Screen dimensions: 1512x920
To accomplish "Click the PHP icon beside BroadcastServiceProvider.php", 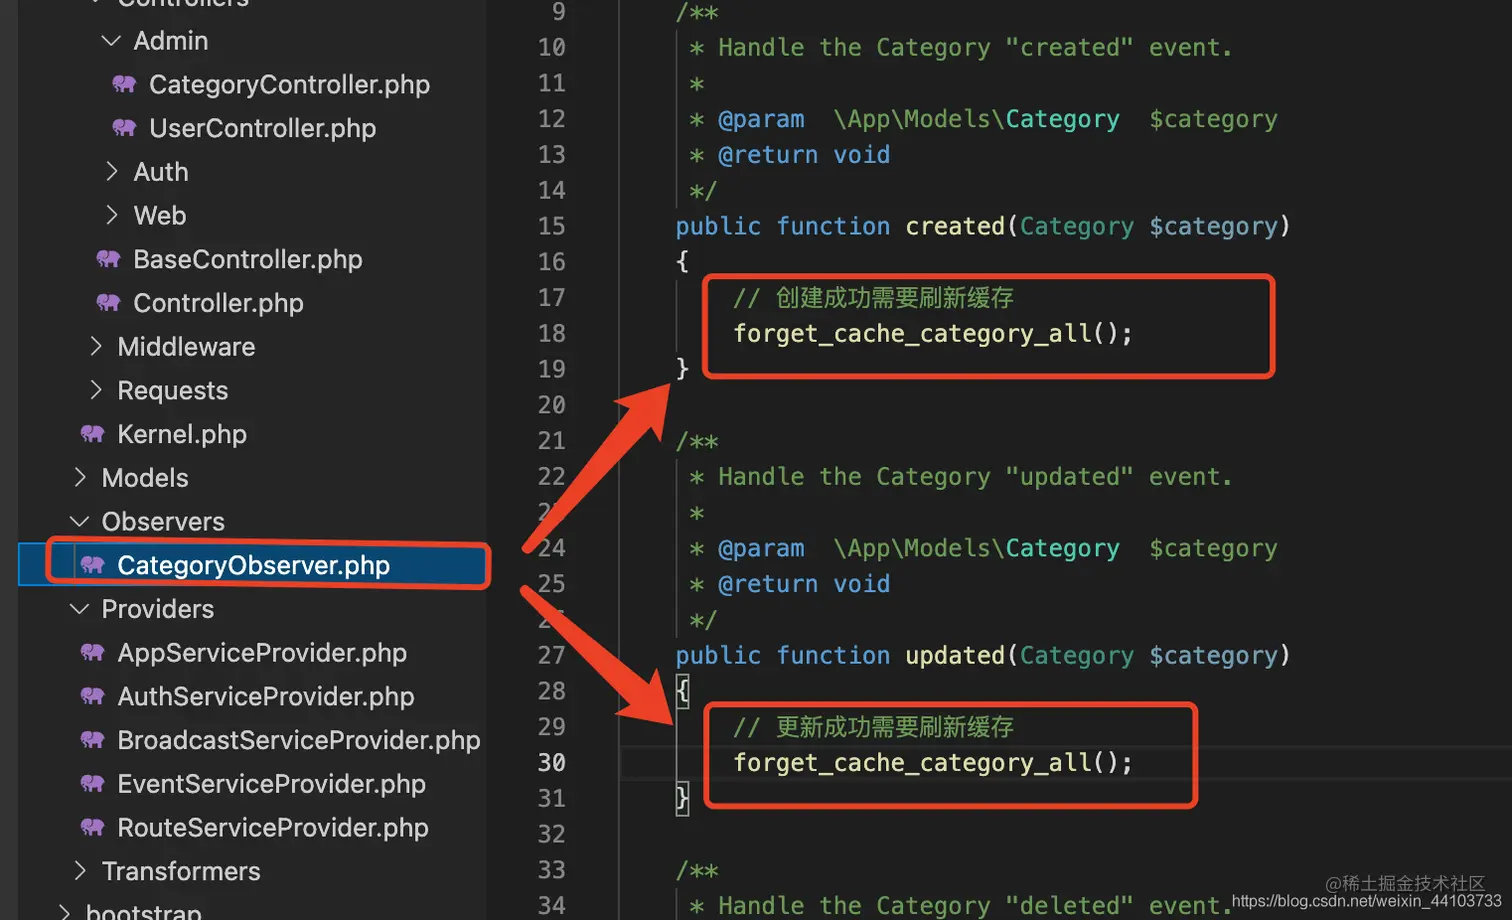I will click(x=92, y=740).
